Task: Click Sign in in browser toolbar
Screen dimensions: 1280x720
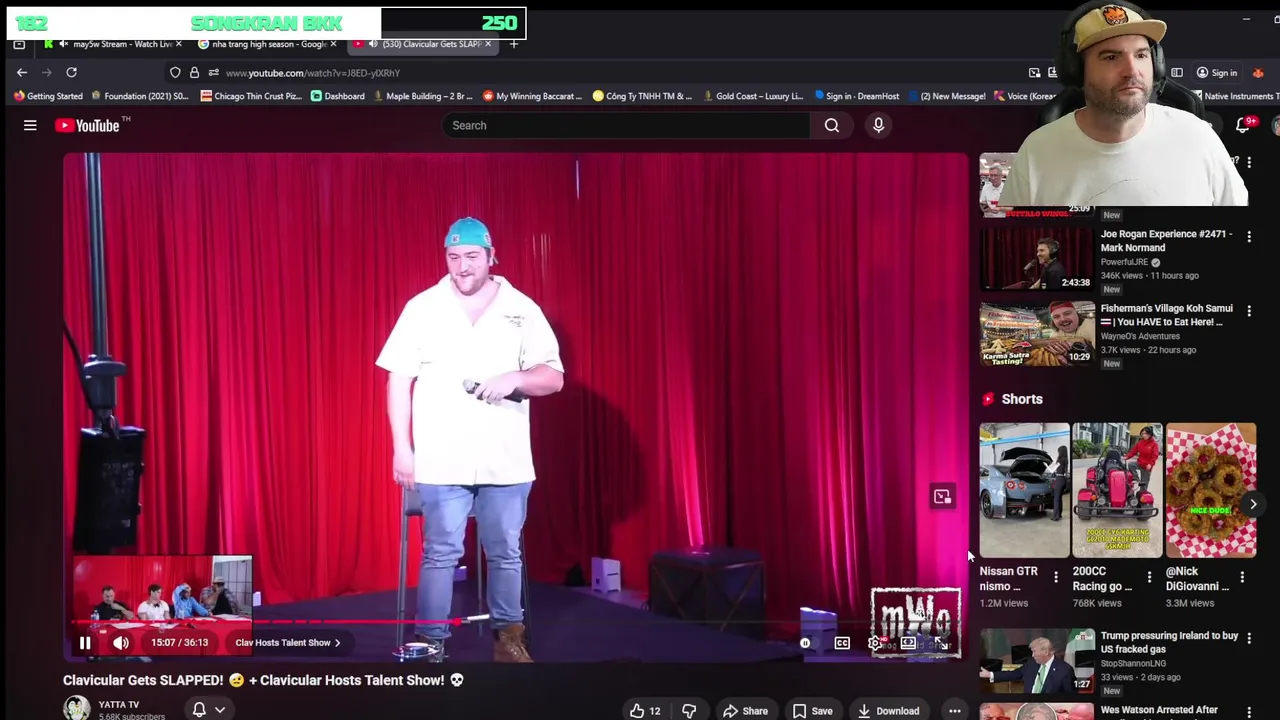Action: point(1216,72)
